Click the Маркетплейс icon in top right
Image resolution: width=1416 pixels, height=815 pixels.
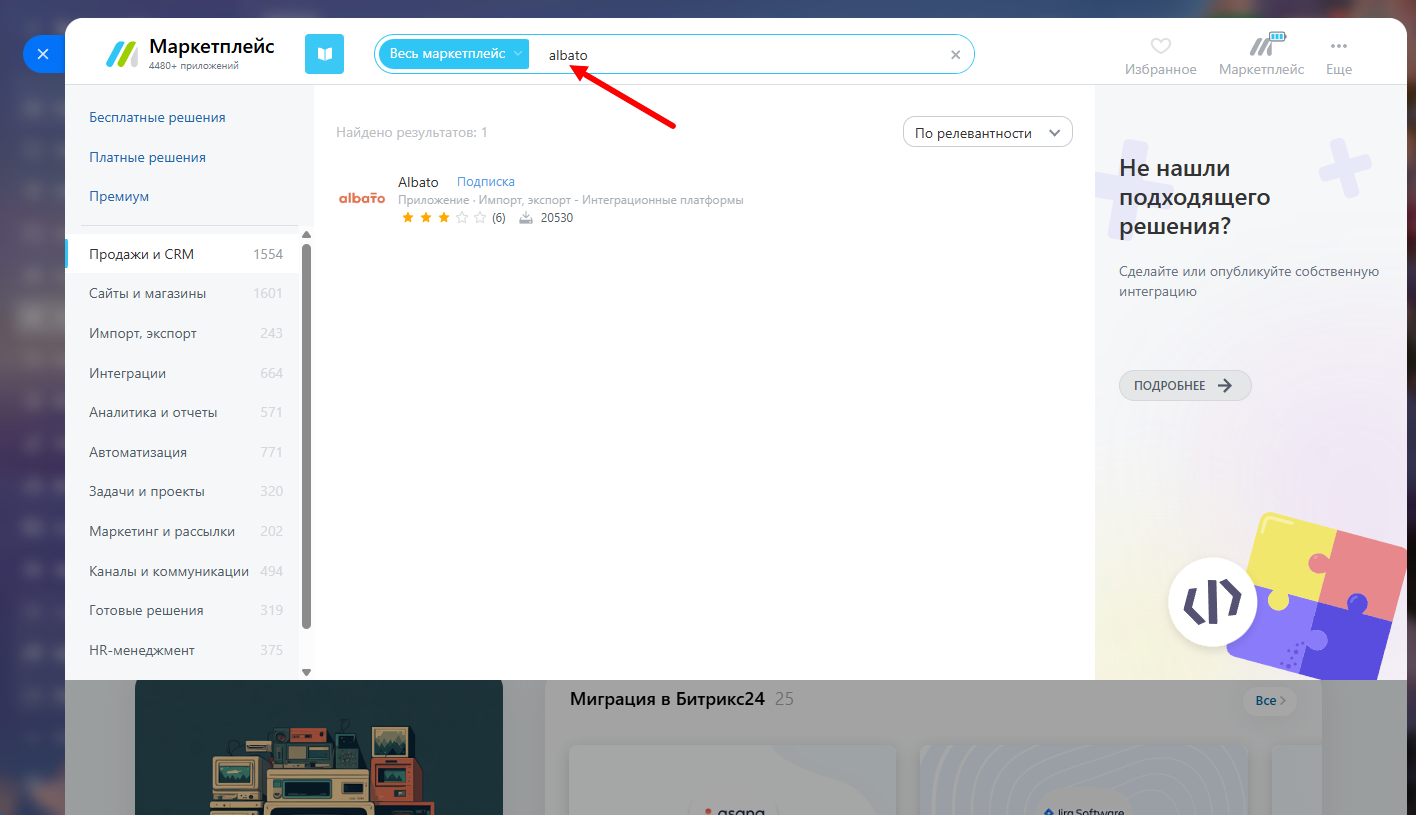tap(1261, 46)
